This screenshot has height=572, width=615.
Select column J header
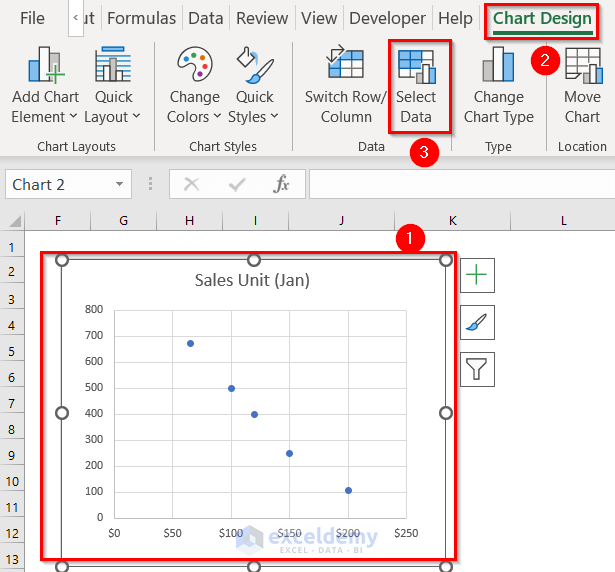coord(341,221)
